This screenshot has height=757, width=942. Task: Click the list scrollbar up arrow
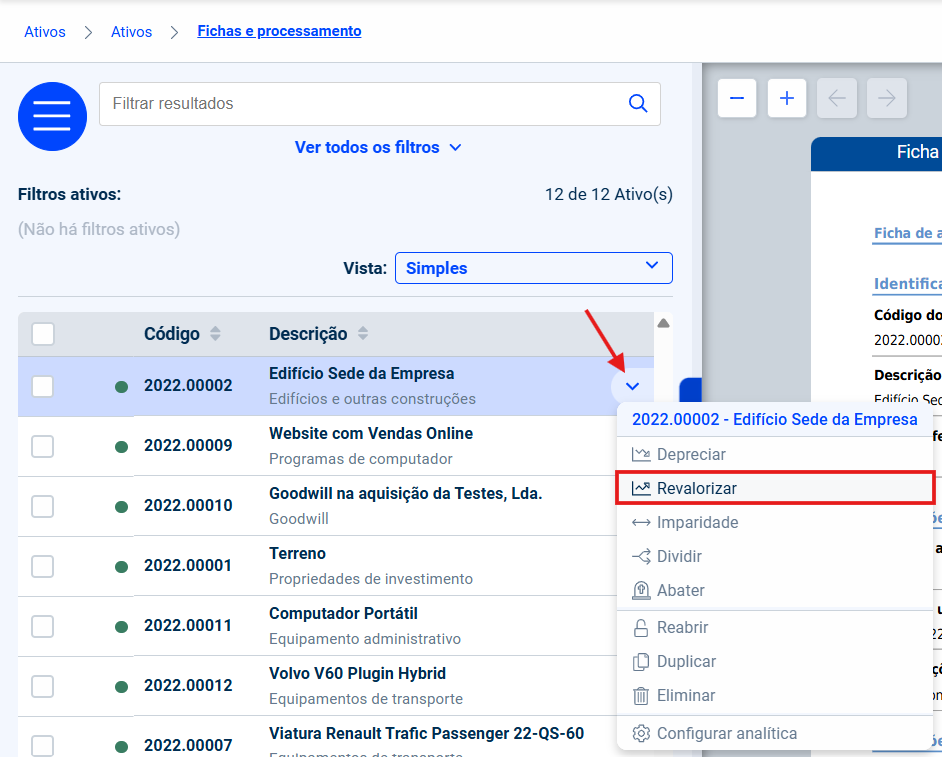[663, 323]
